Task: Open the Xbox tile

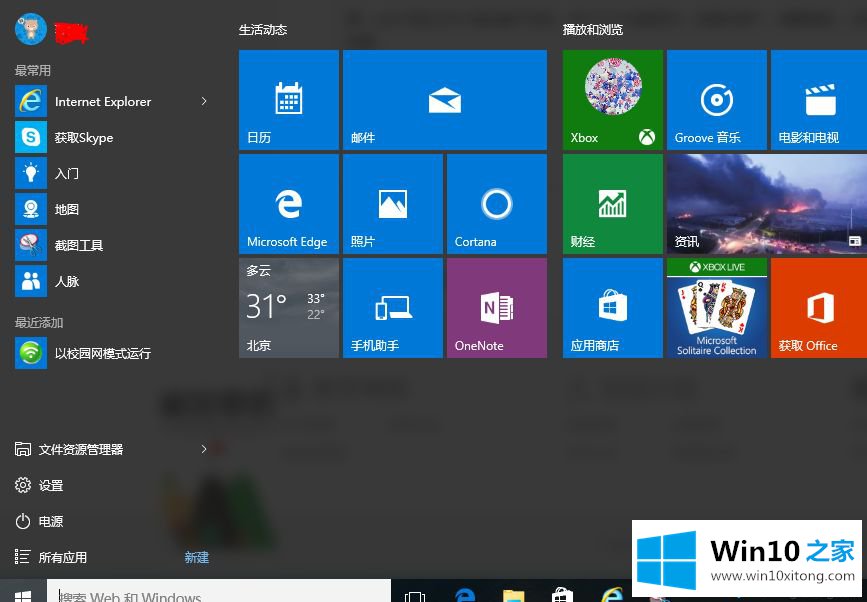Action: coord(612,100)
